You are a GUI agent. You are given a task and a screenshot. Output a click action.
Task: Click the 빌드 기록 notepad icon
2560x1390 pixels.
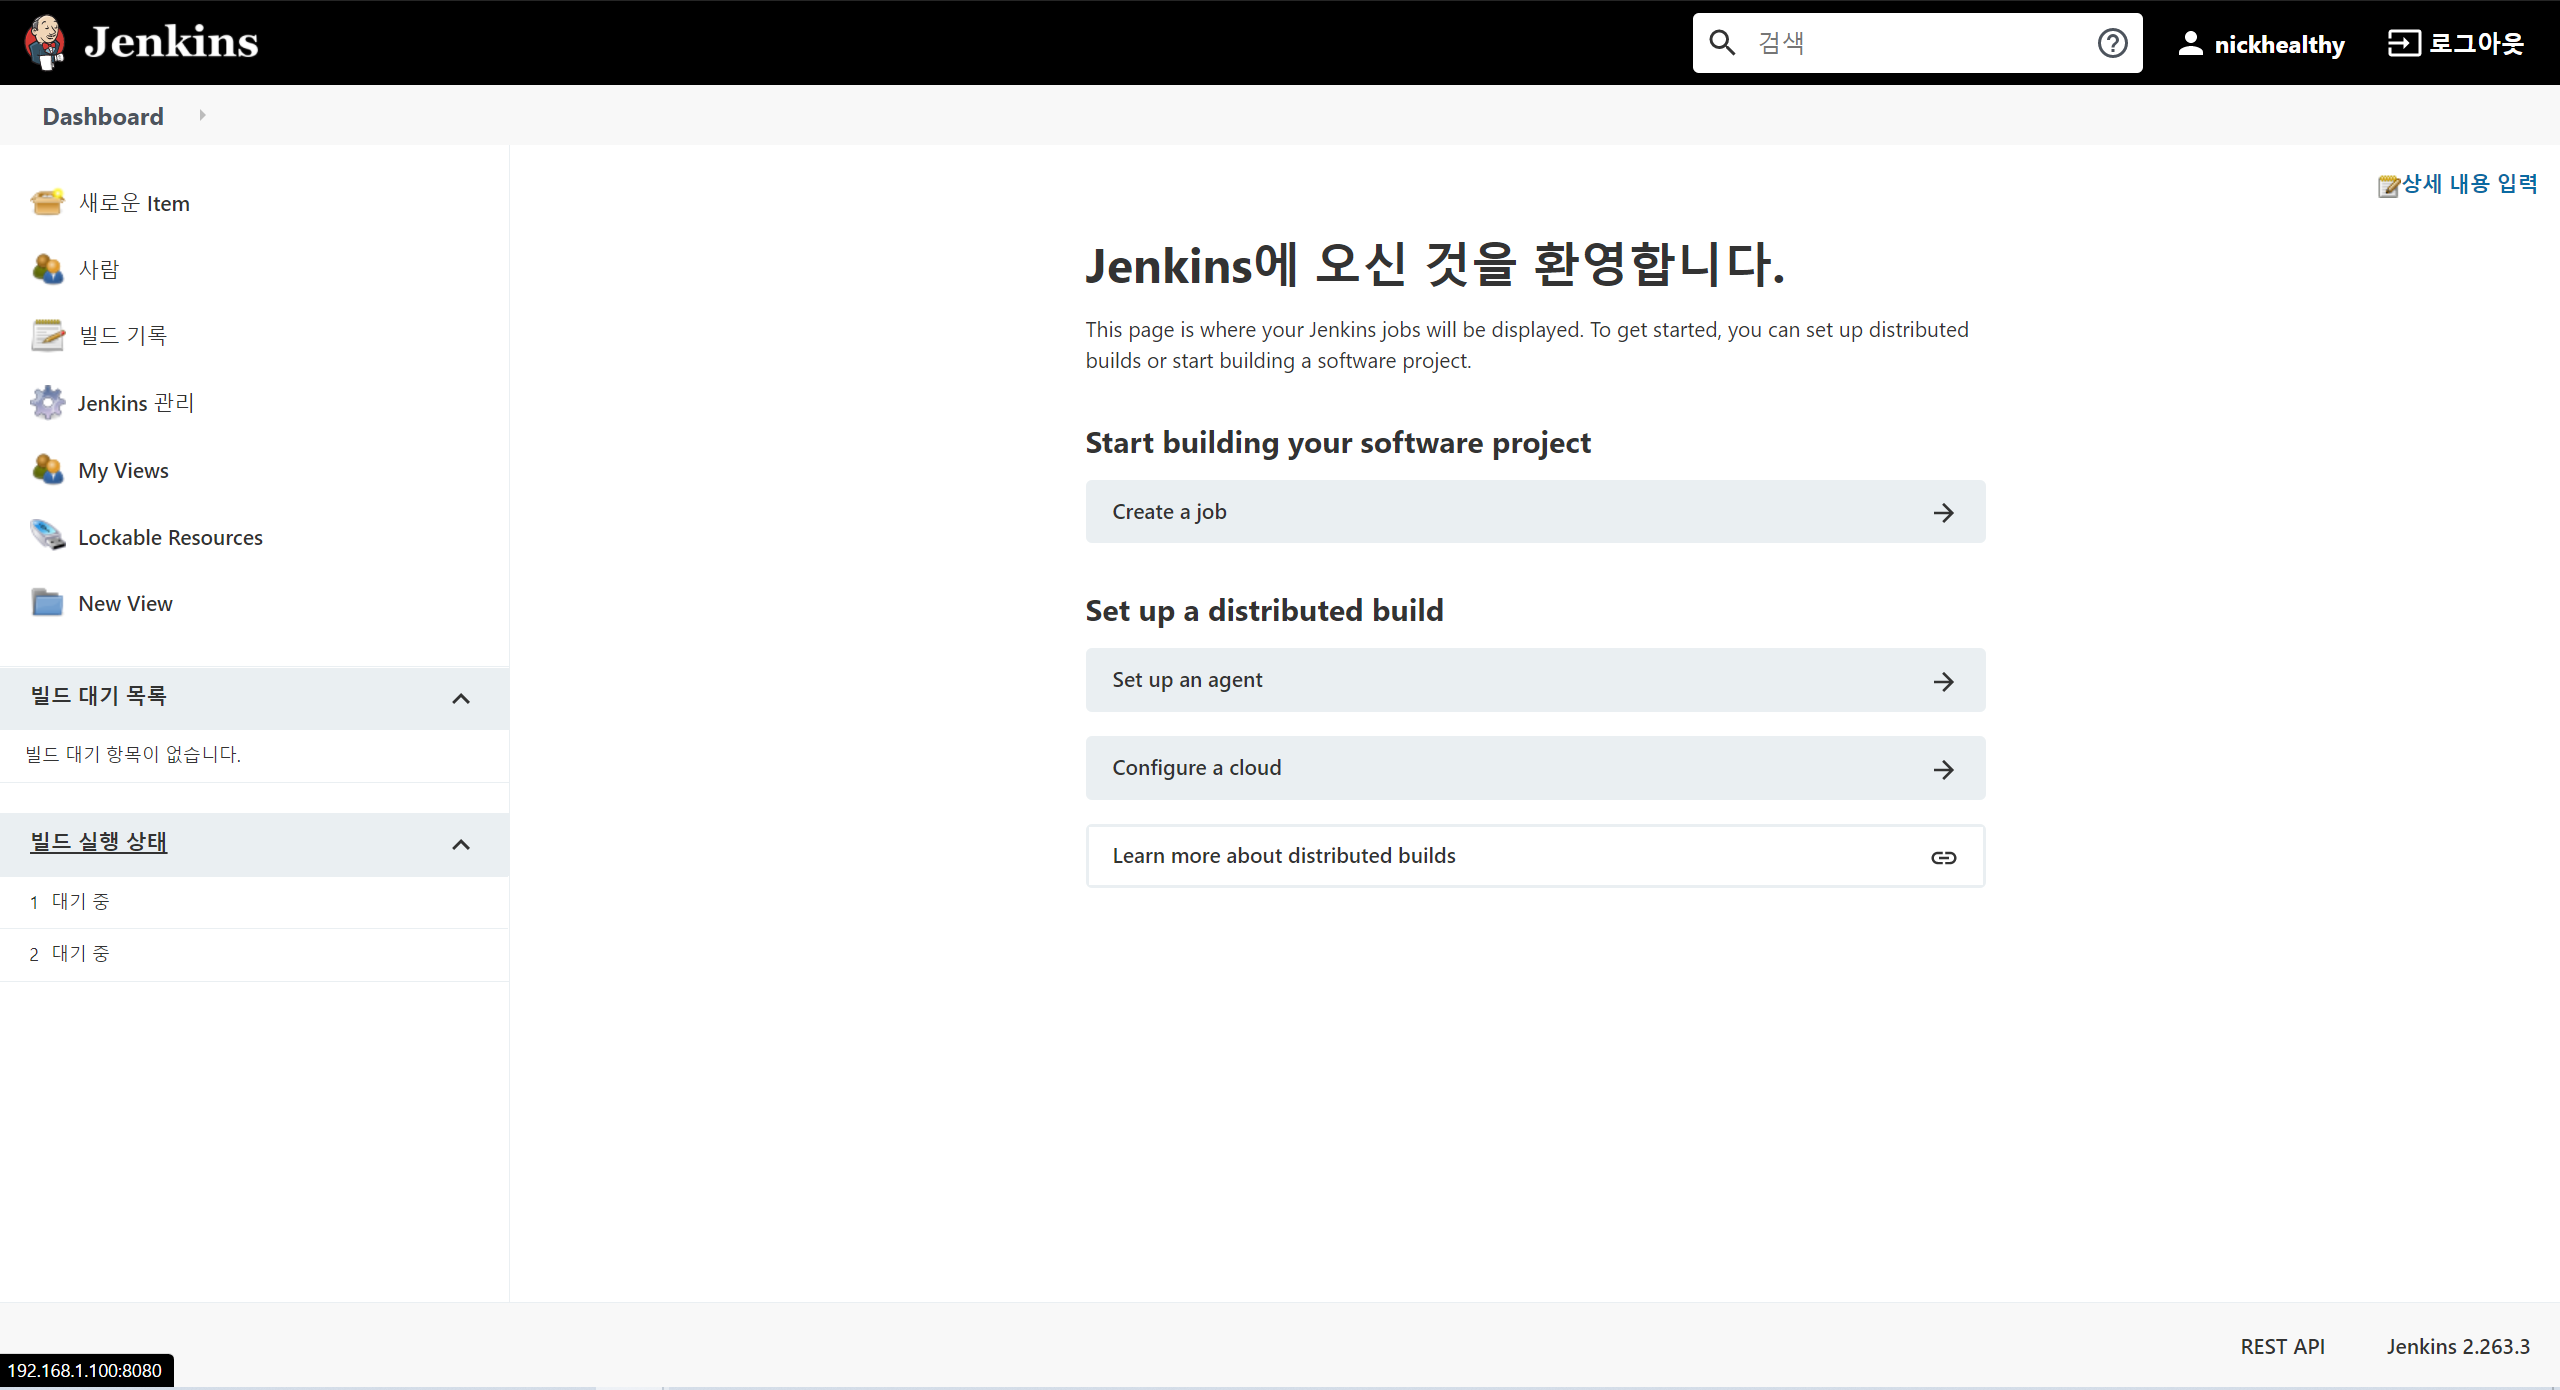(x=47, y=335)
